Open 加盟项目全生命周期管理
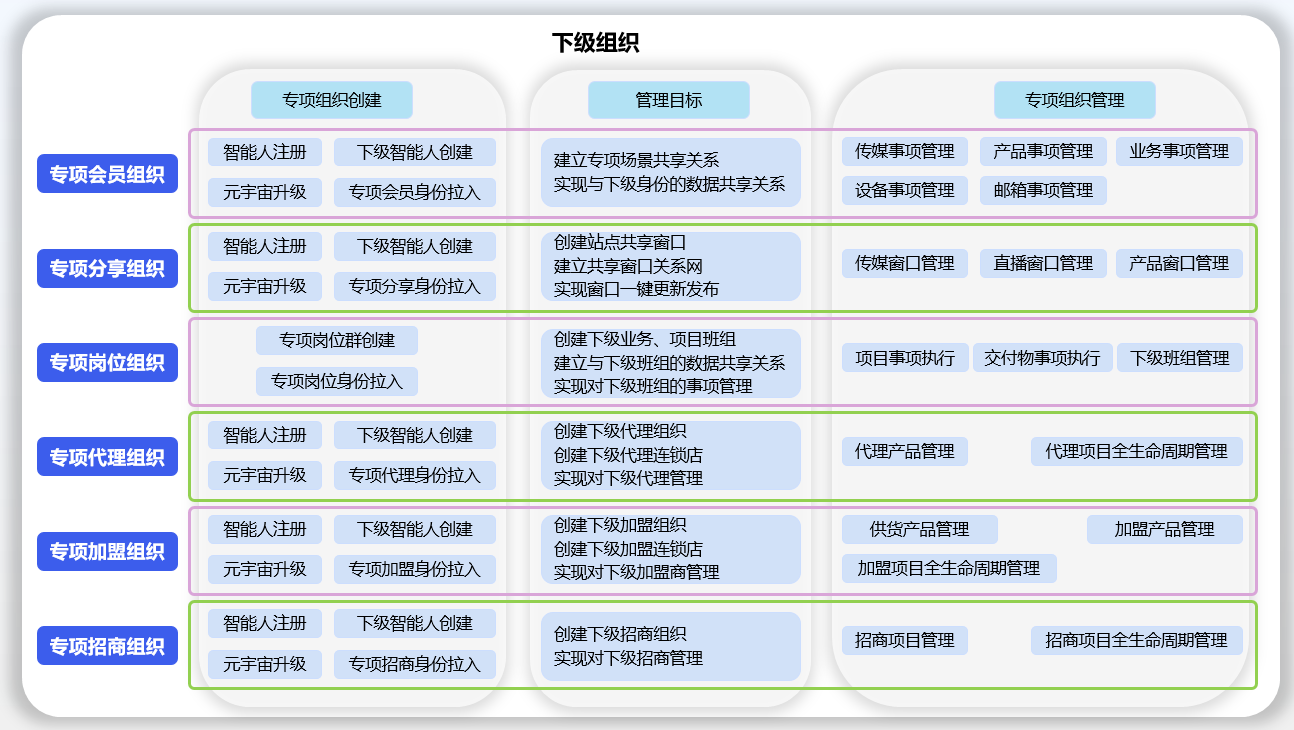 pyautogui.click(x=949, y=568)
